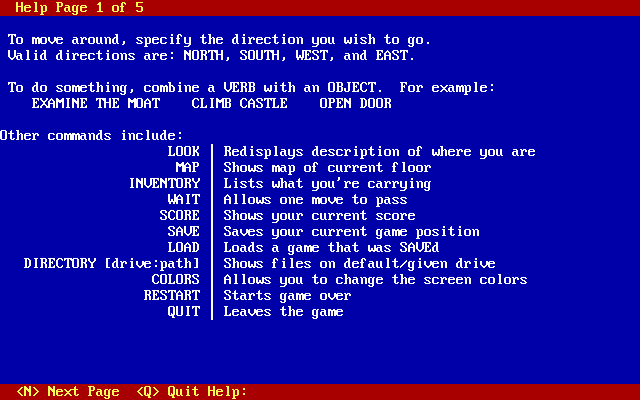Image resolution: width=640 pixels, height=400 pixels.
Task: Click the 'Valid directions are' line
Action: pos(211,56)
